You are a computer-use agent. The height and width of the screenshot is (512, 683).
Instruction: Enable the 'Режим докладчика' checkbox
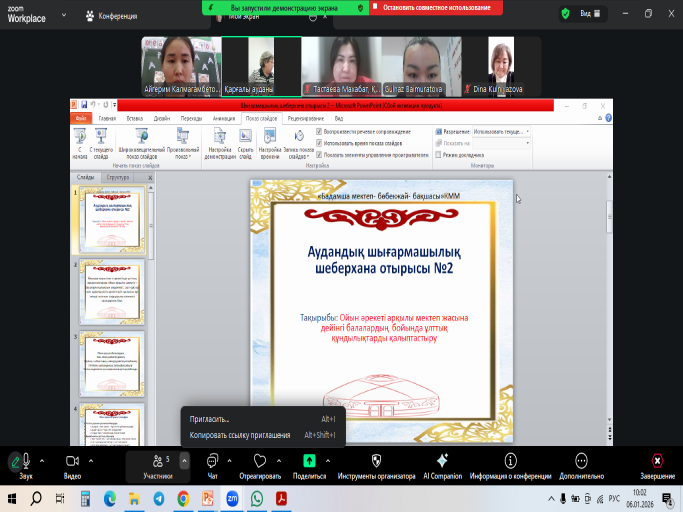(x=438, y=155)
